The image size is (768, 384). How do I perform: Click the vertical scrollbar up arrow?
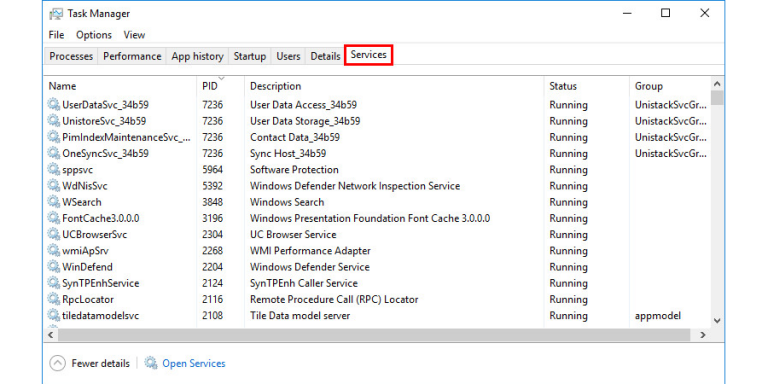(717, 84)
